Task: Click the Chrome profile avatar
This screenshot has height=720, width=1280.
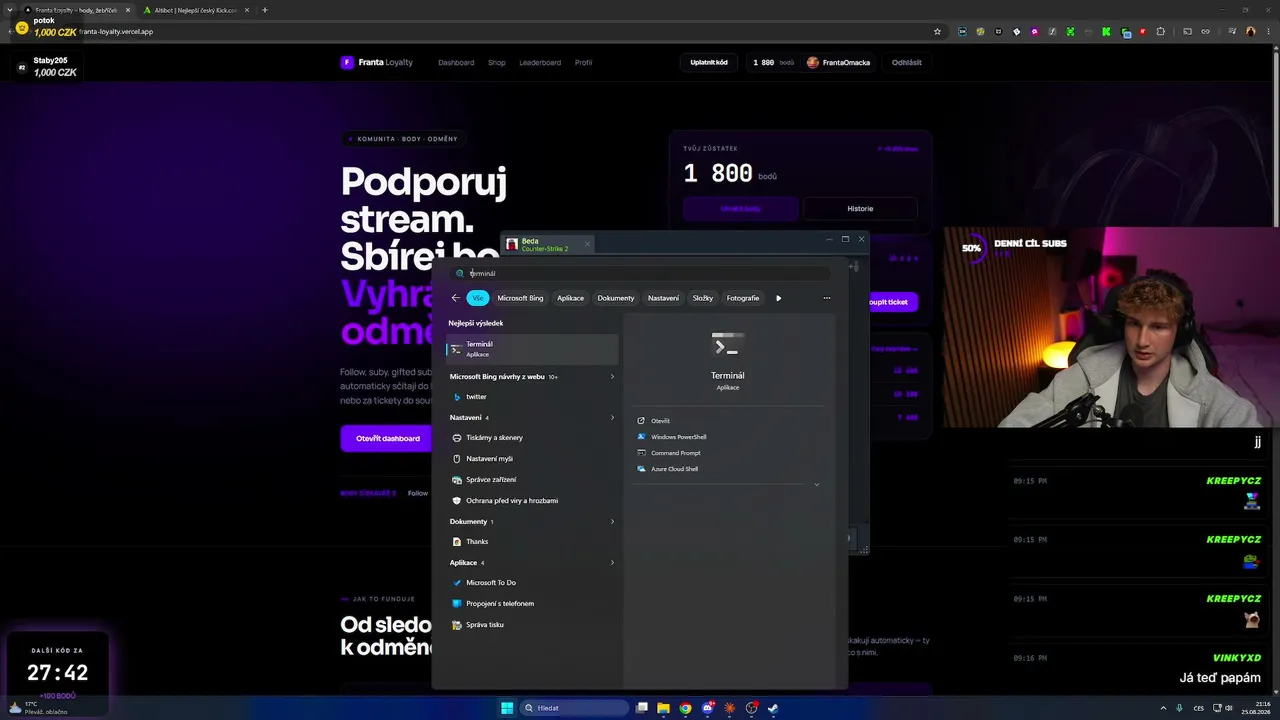Action: coord(1250,32)
